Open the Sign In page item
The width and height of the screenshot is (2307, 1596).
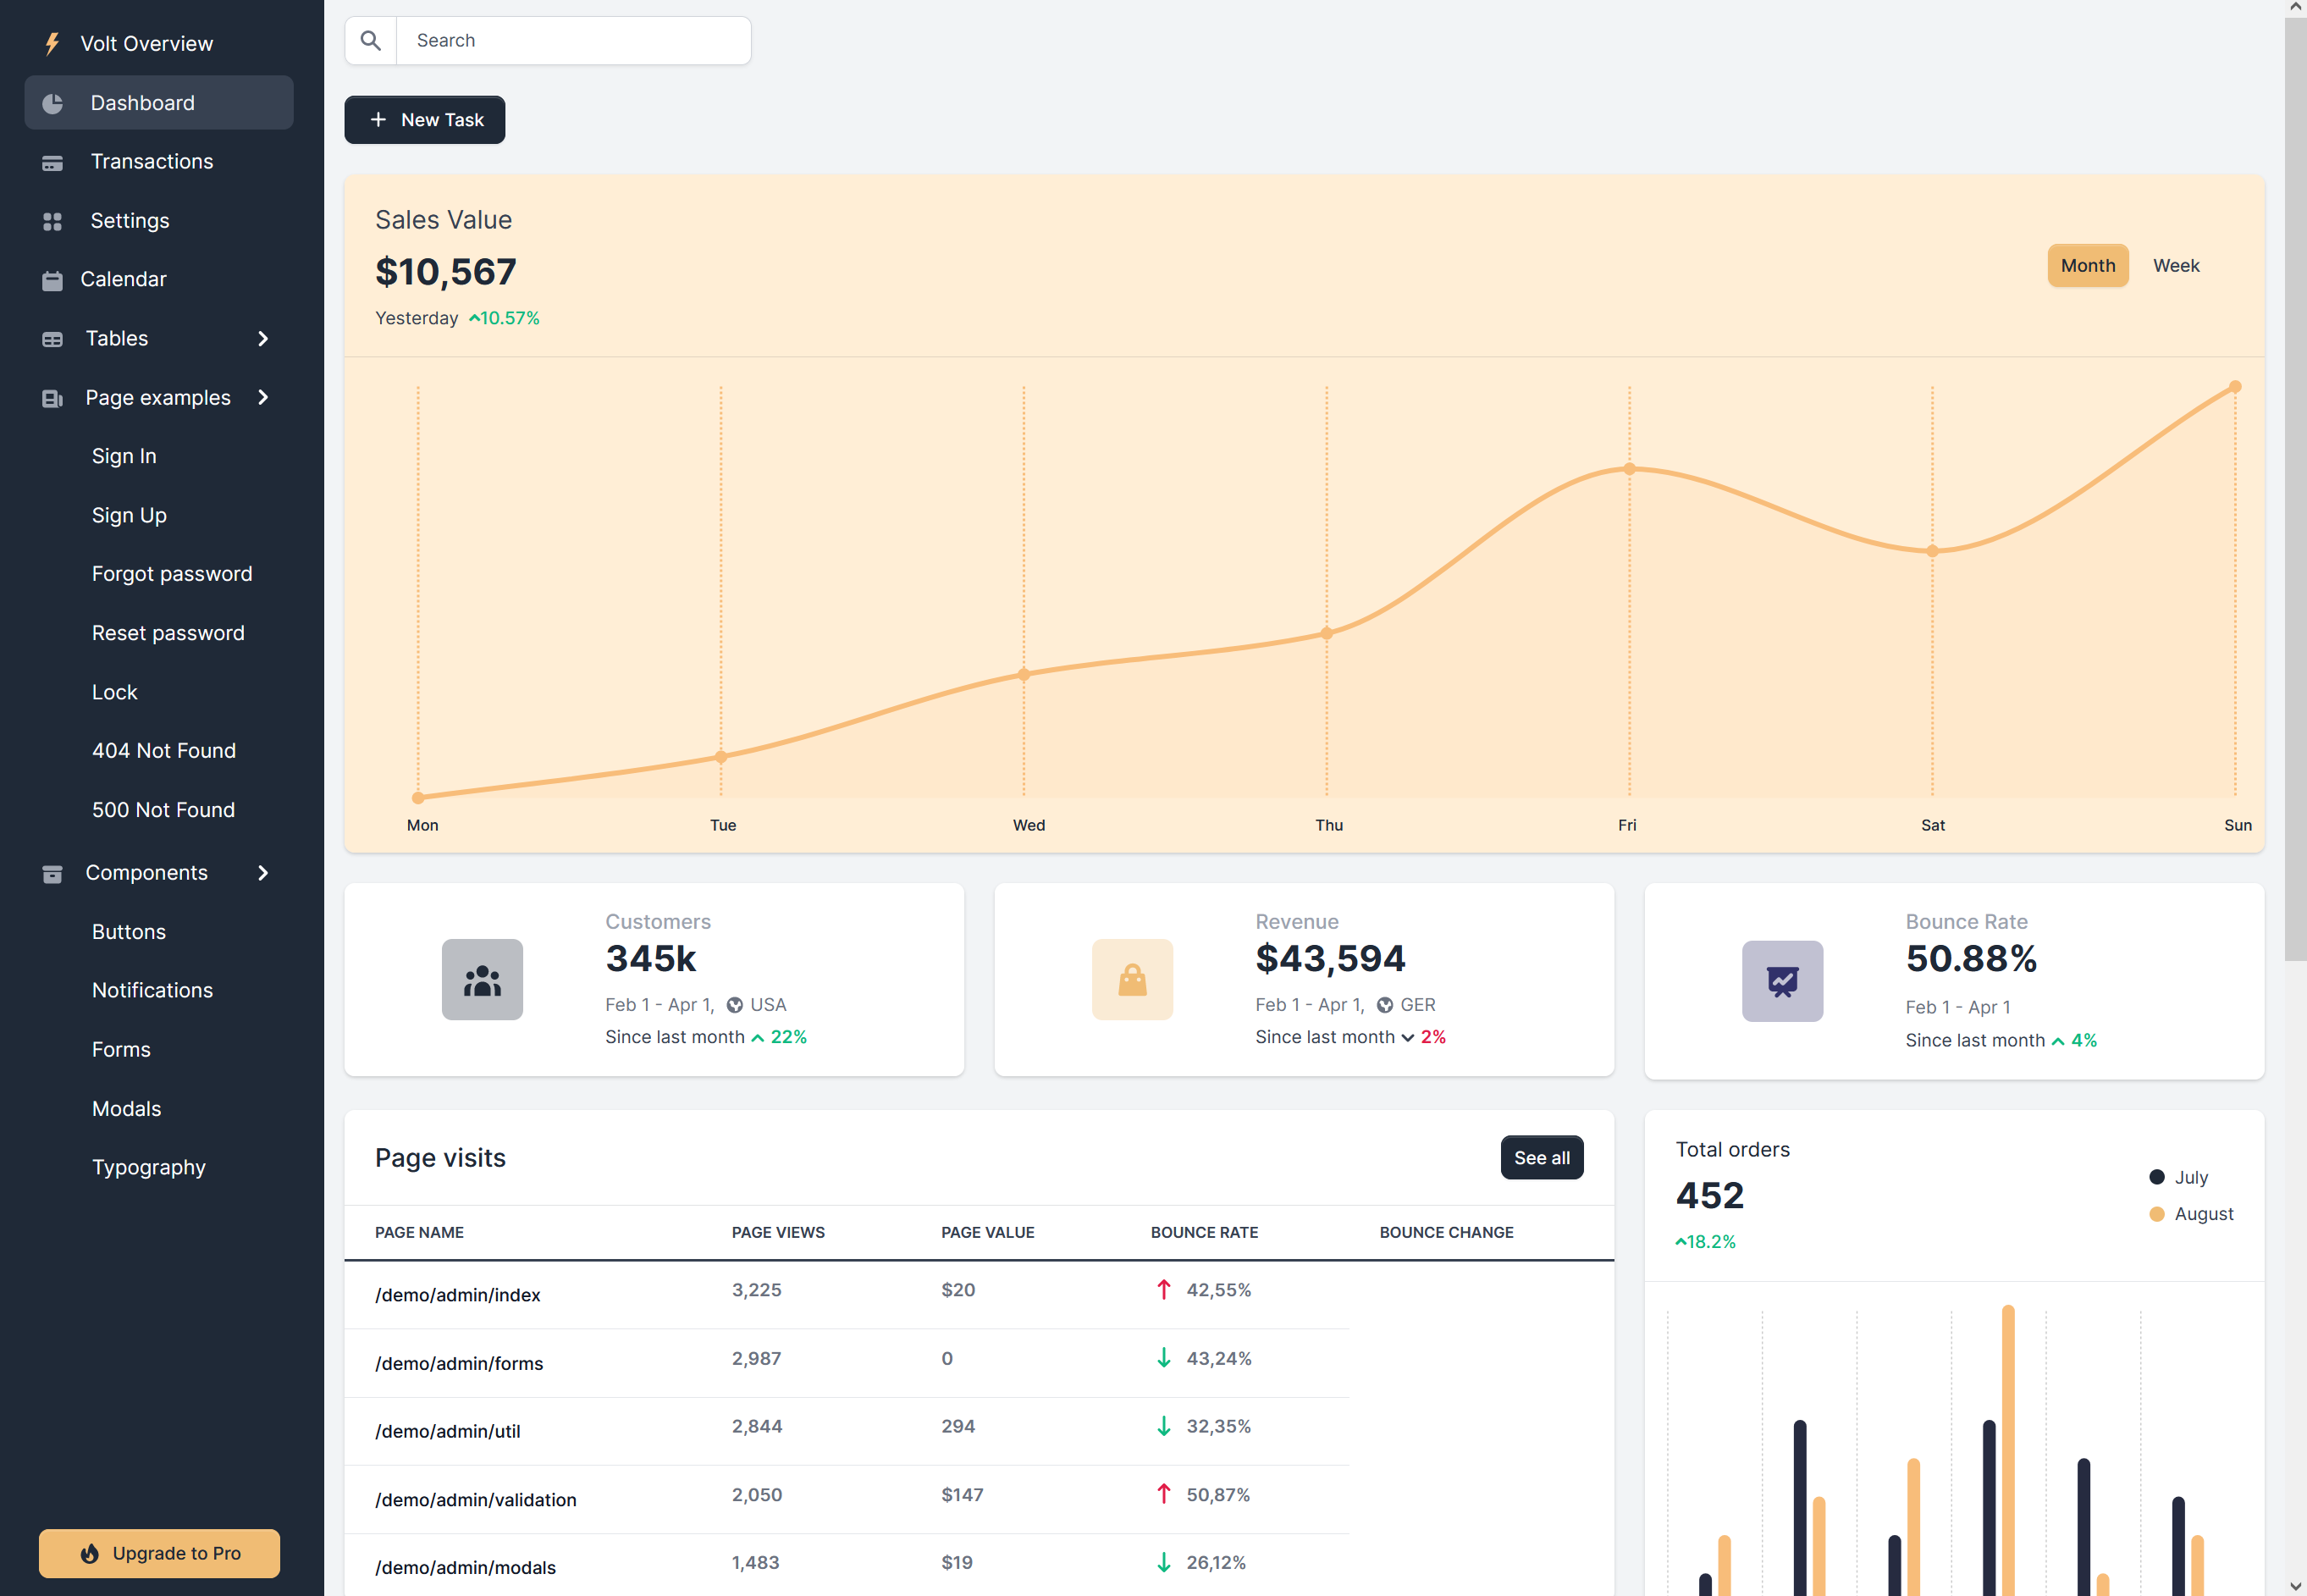(124, 457)
